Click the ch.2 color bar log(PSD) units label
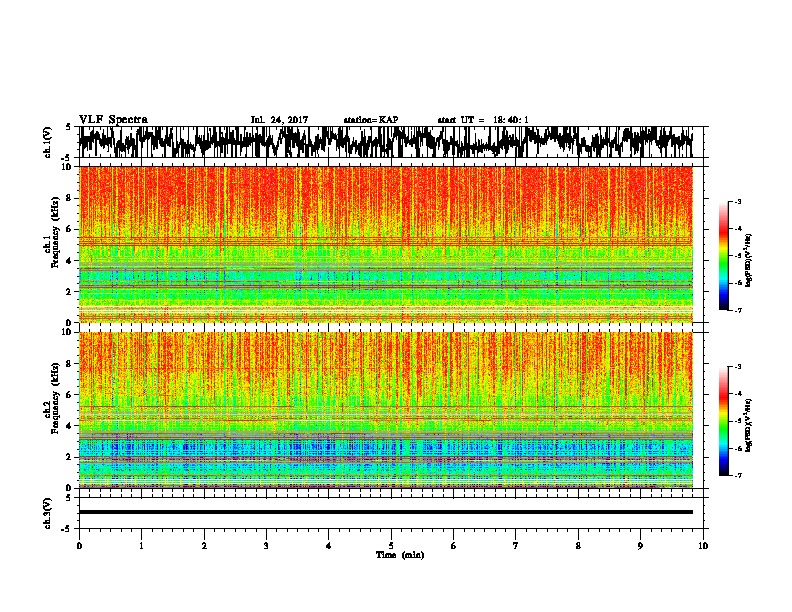Viewport: 792px width, 612px height. click(x=749, y=426)
